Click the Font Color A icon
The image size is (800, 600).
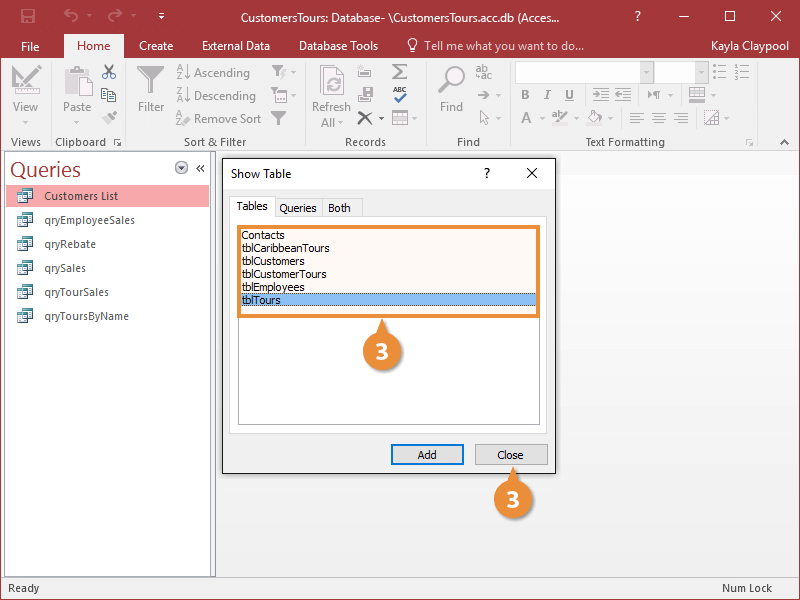(526, 118)
